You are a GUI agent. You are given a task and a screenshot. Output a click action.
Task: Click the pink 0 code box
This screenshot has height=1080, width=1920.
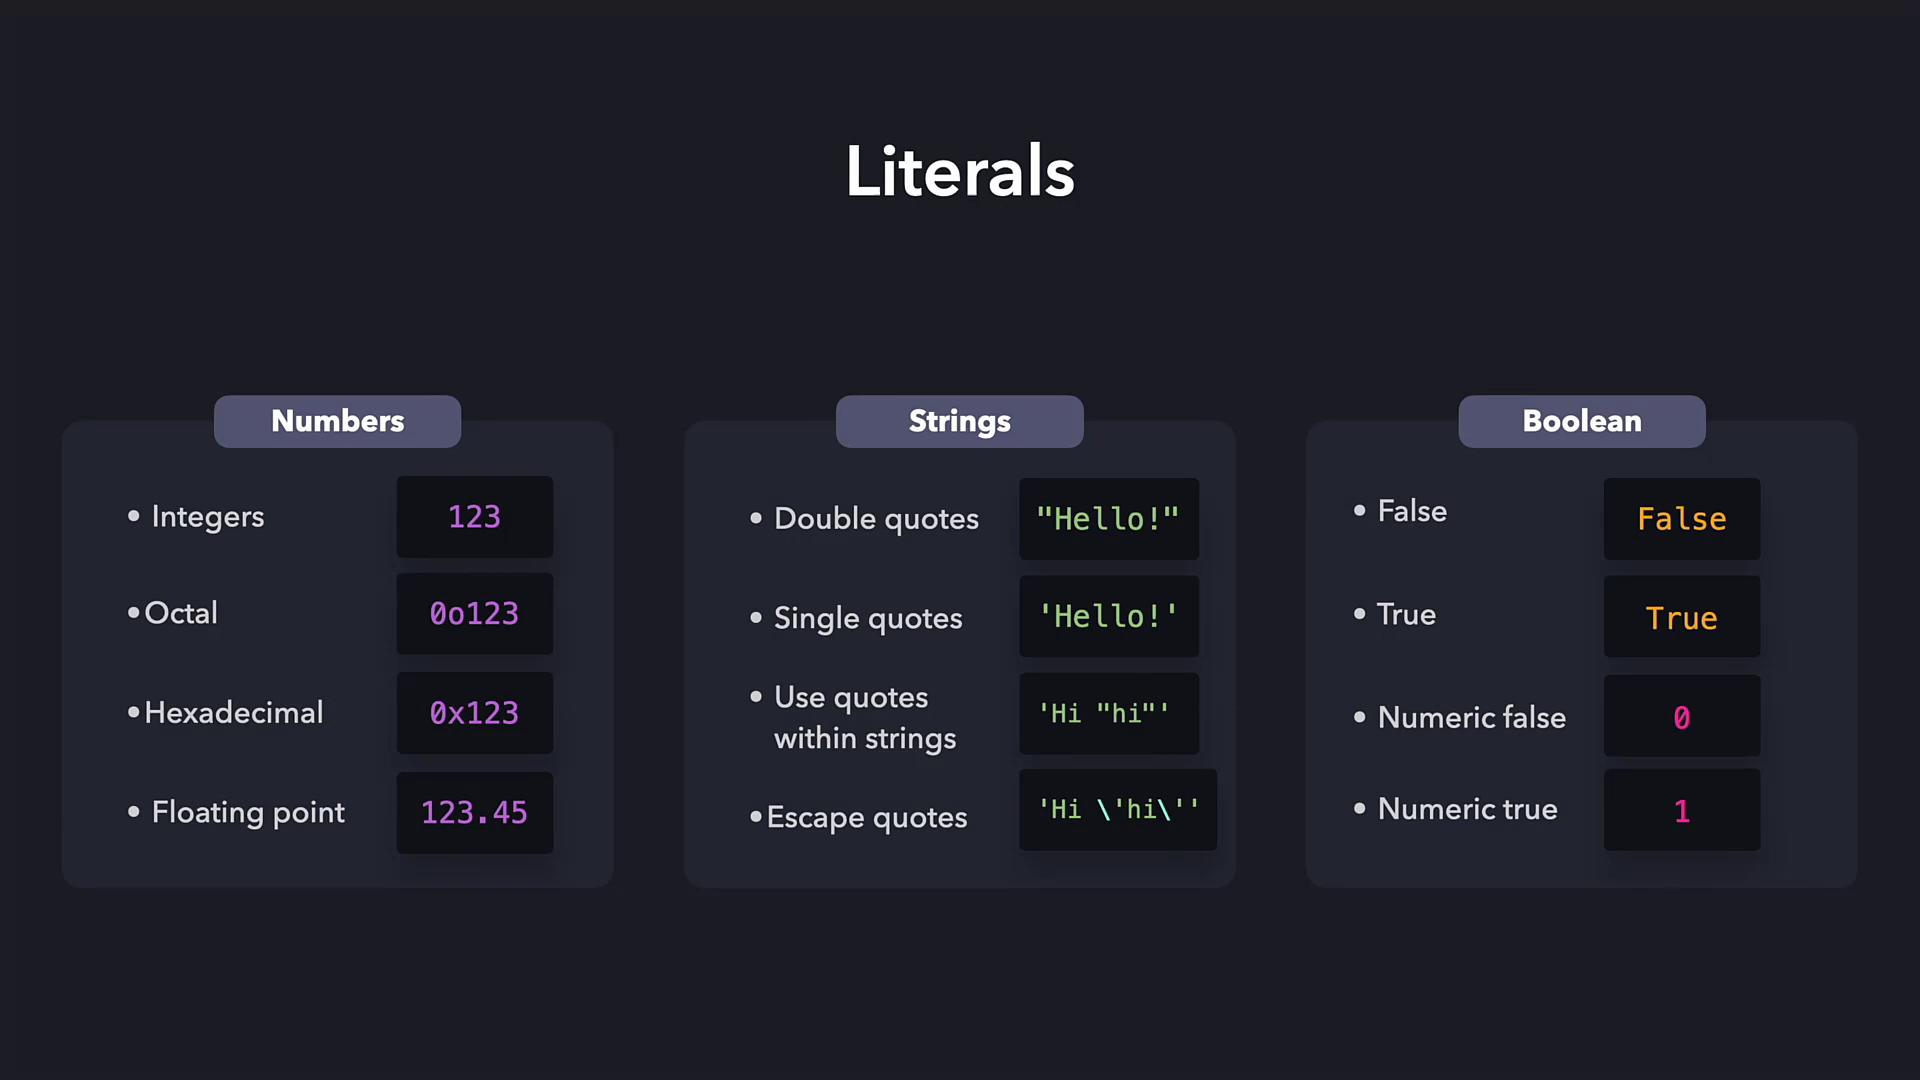point(1681,717)
